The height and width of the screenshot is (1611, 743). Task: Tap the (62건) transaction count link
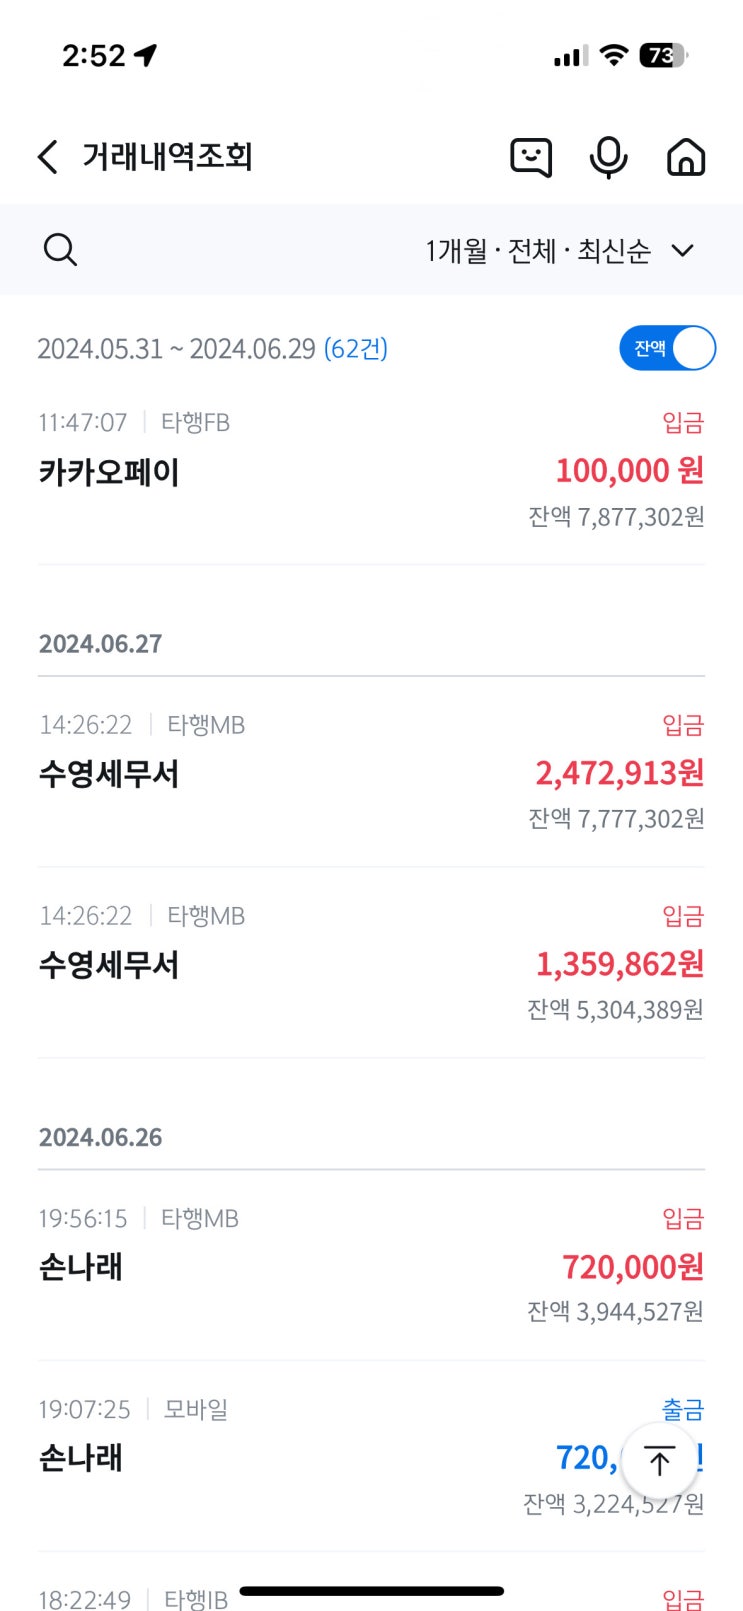[356, 348]
